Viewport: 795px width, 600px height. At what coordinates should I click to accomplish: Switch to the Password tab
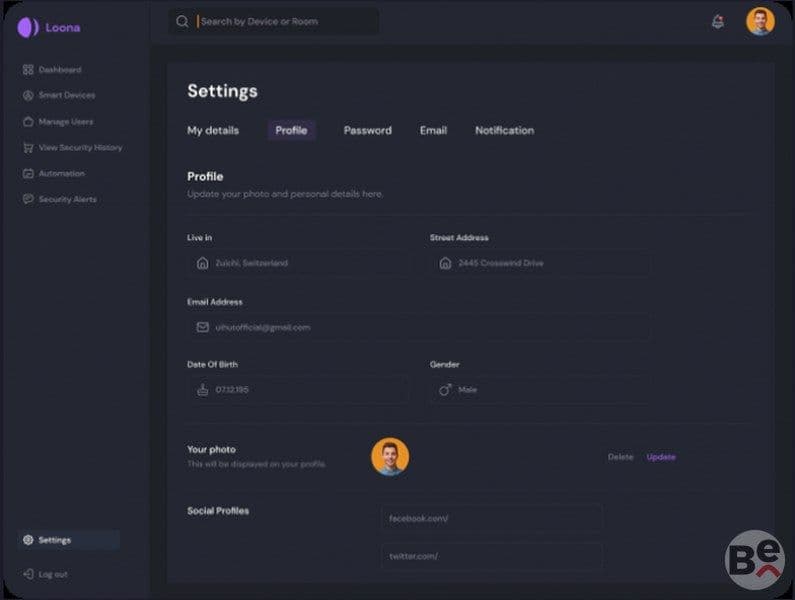tap(368, 130)
